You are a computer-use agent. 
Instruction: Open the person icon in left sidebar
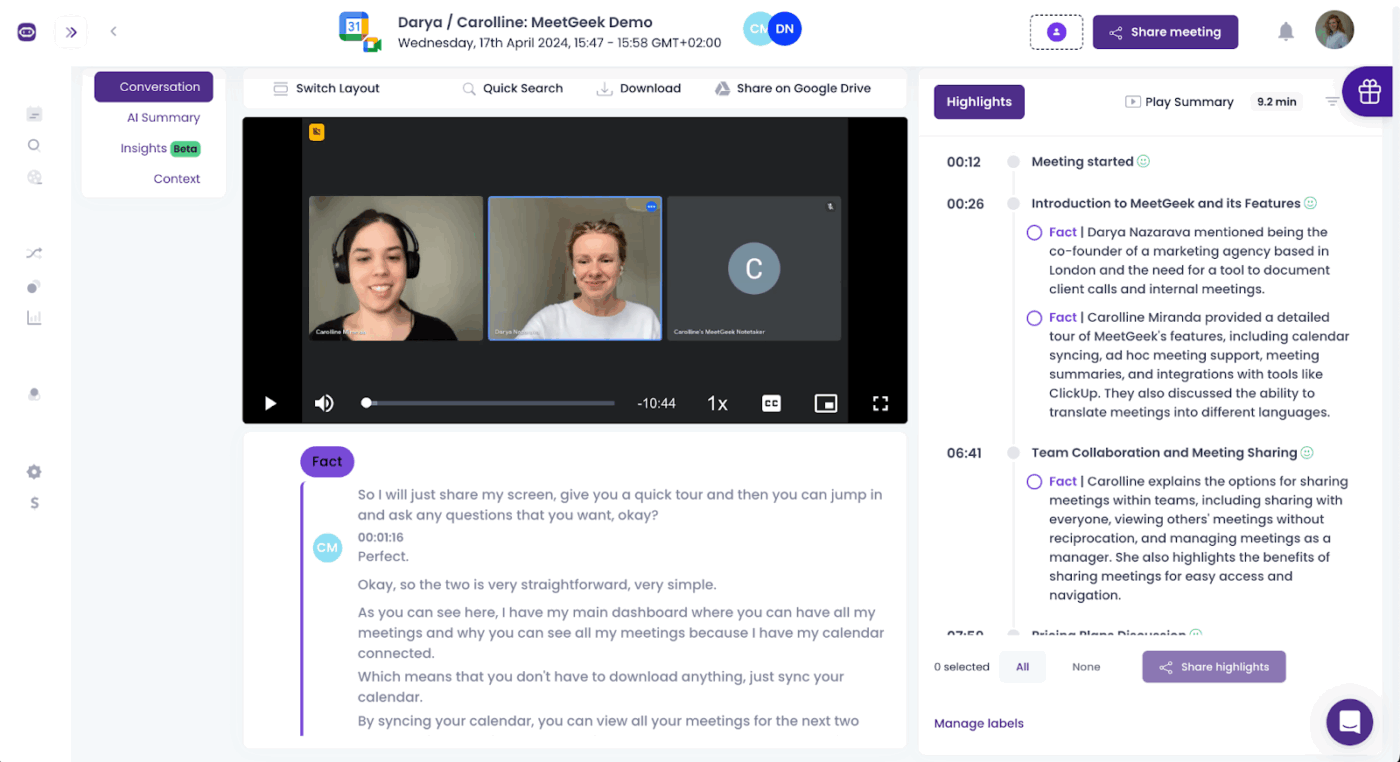click(x=34, y=395)
